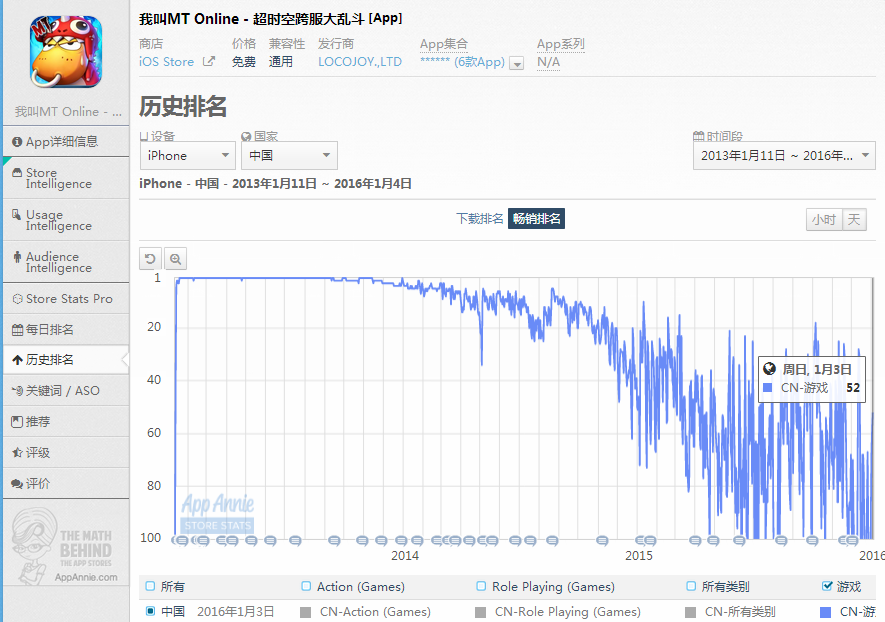Open the iOS Store link

coord(167,62)
